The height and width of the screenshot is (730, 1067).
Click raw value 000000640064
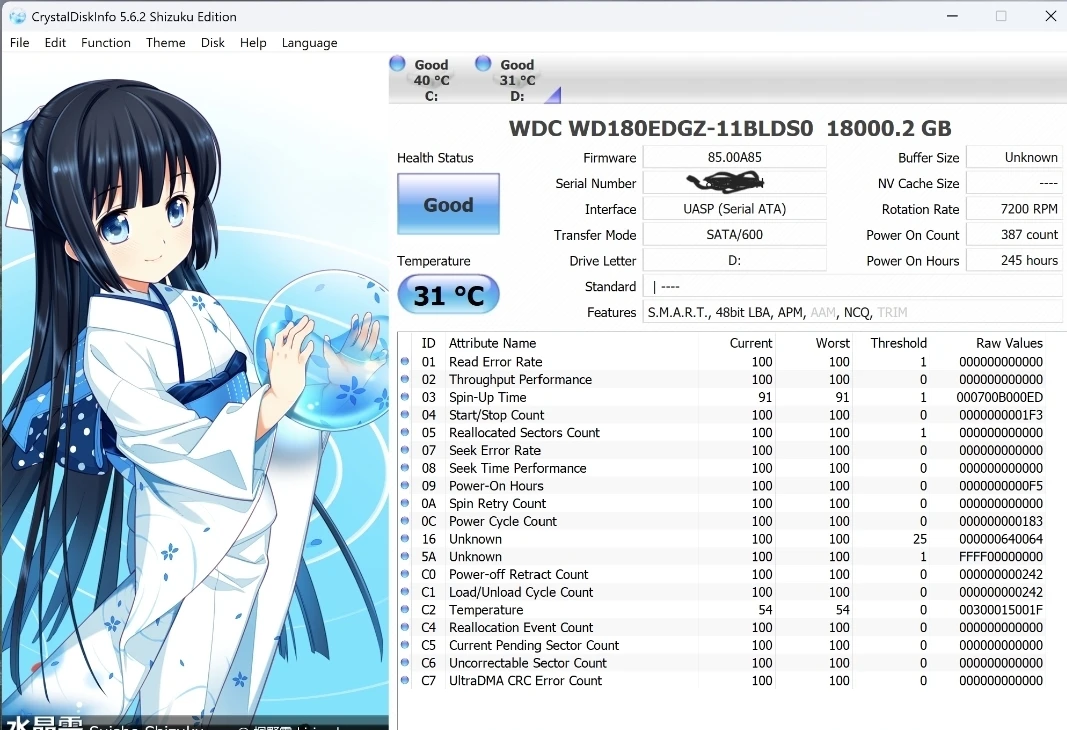point(1000,539)
